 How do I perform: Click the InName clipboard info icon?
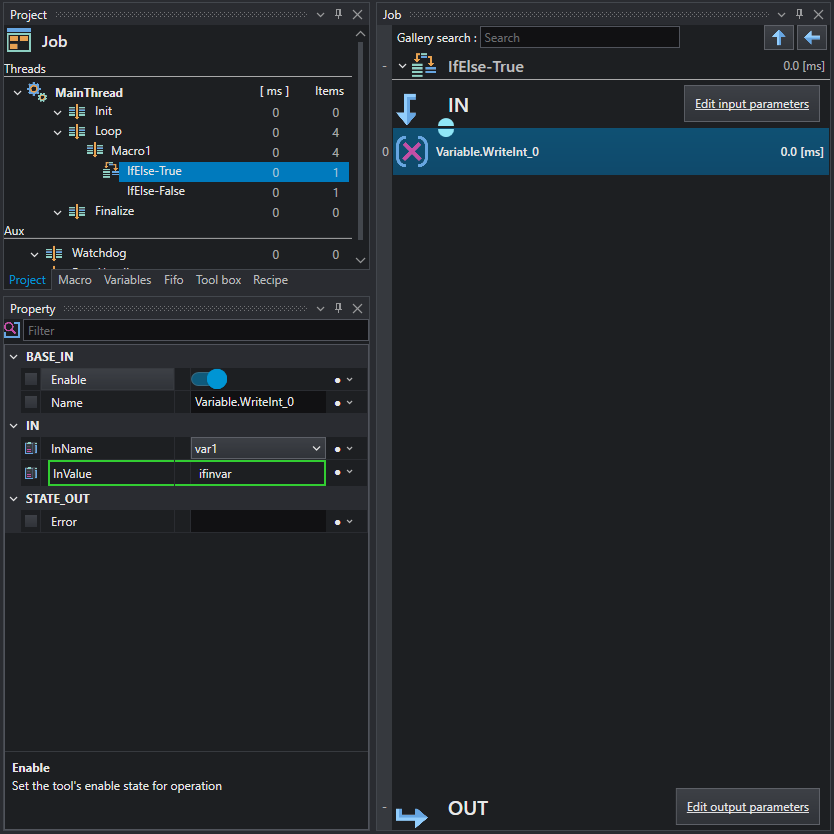tap(31, 448)
